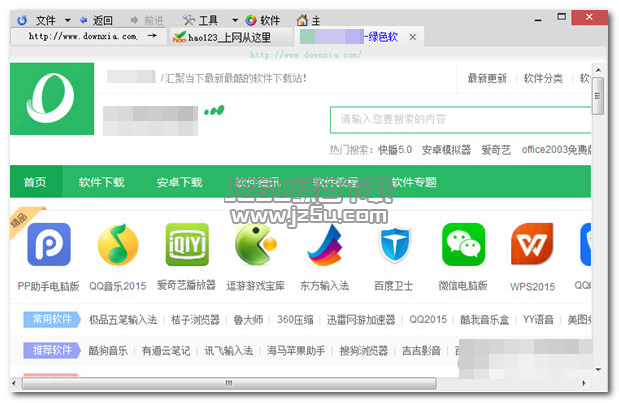Click the home page house icon
The image size is (619, 403).
coord(302,20)
